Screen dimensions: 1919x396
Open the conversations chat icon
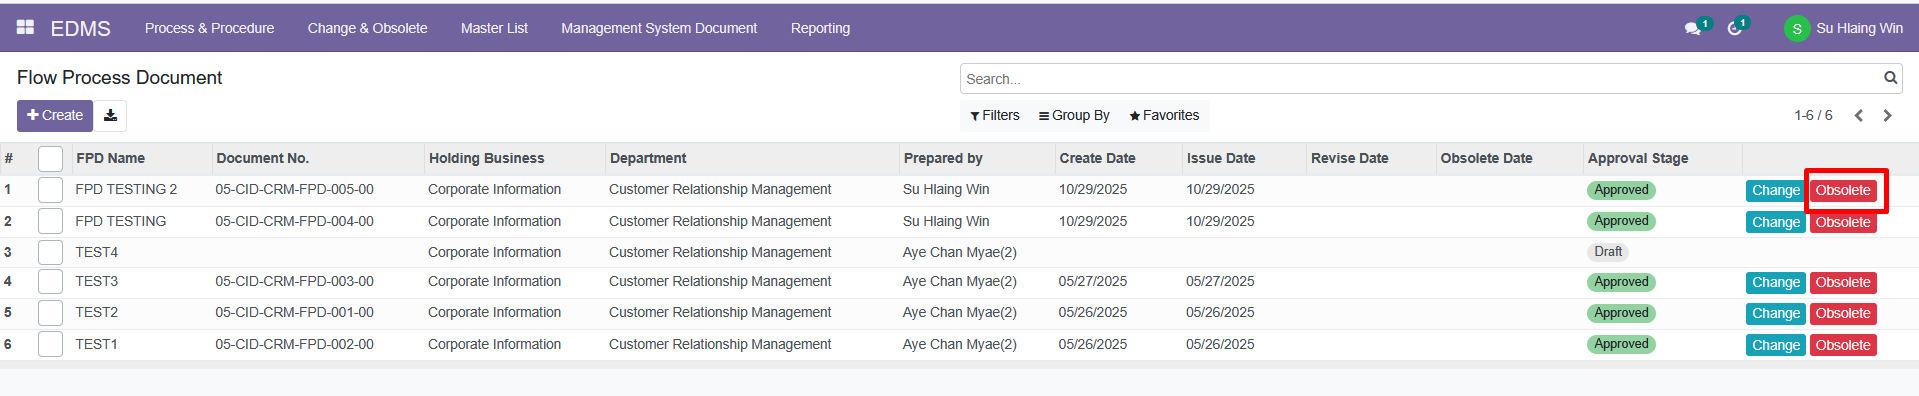tap(1692, 29)
